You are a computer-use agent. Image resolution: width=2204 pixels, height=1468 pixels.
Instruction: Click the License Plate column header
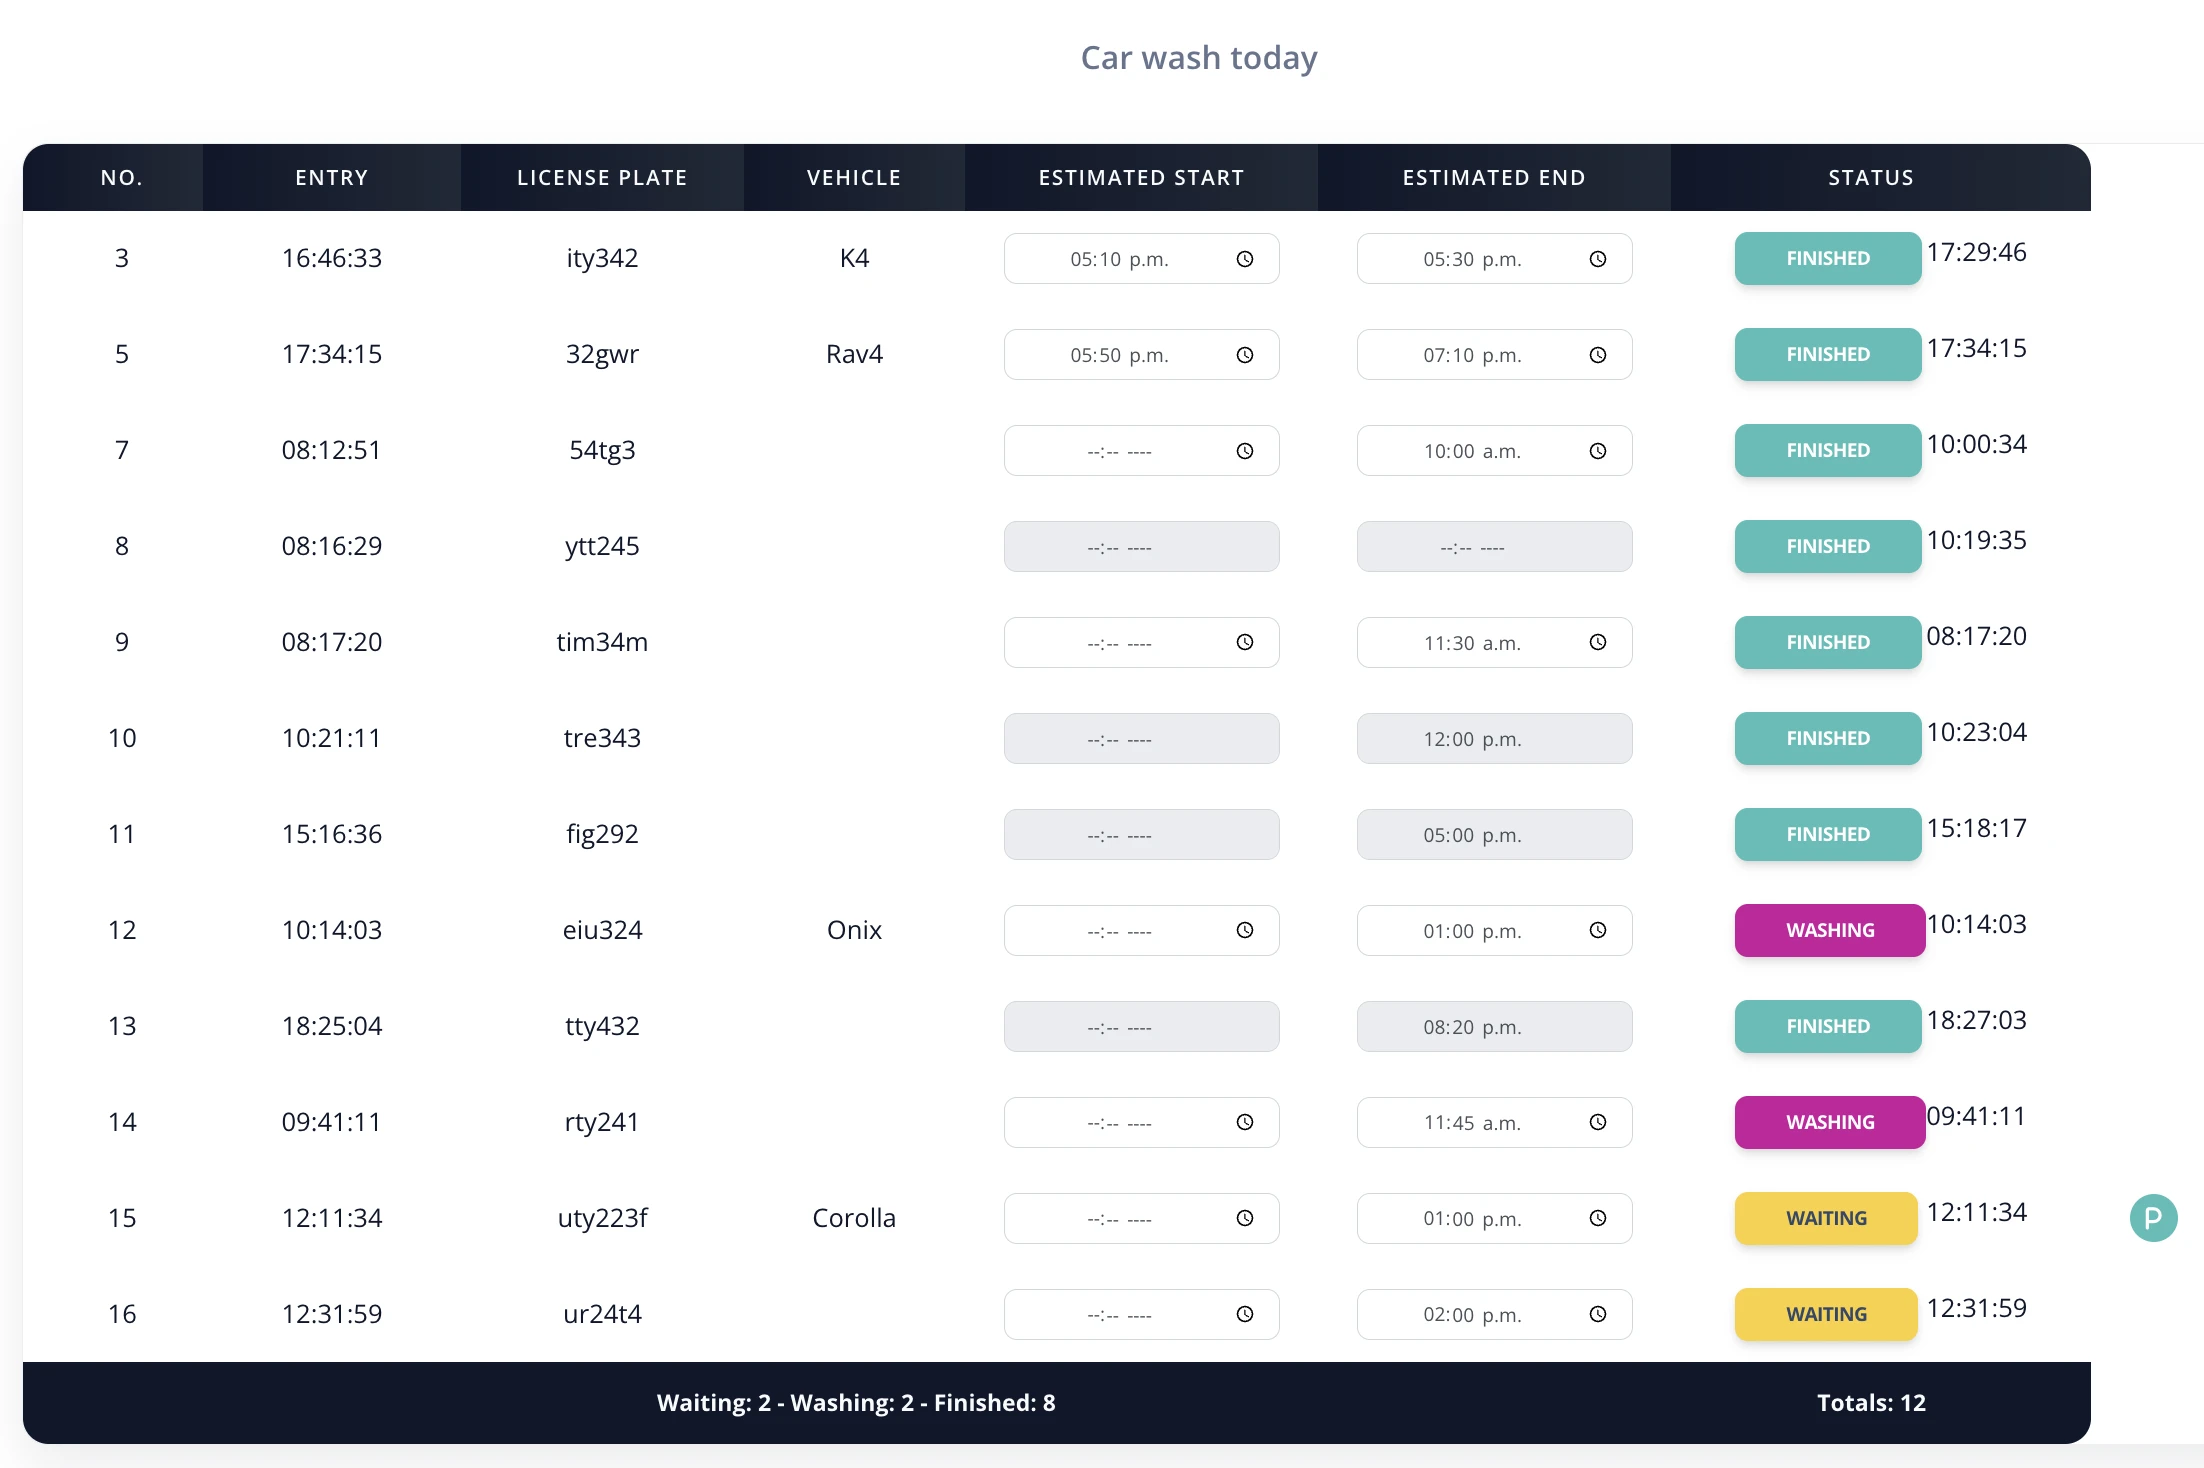pos(602,177)
